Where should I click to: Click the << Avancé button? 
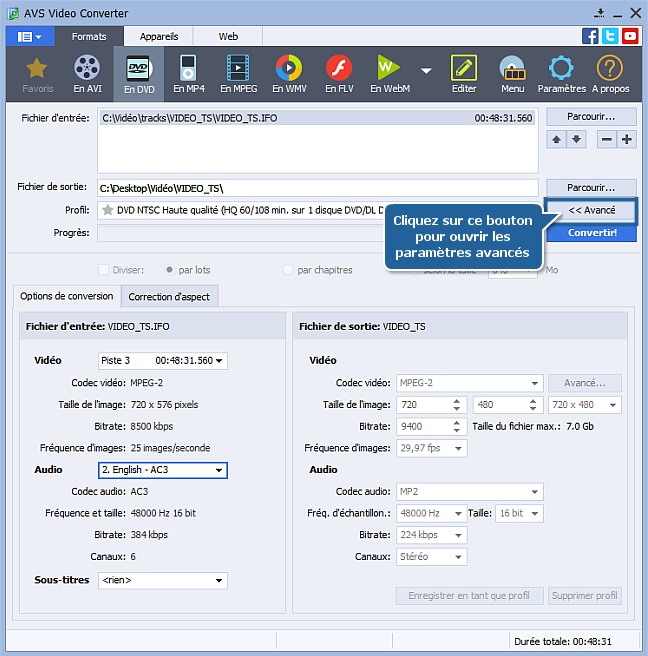click(592, 211)
